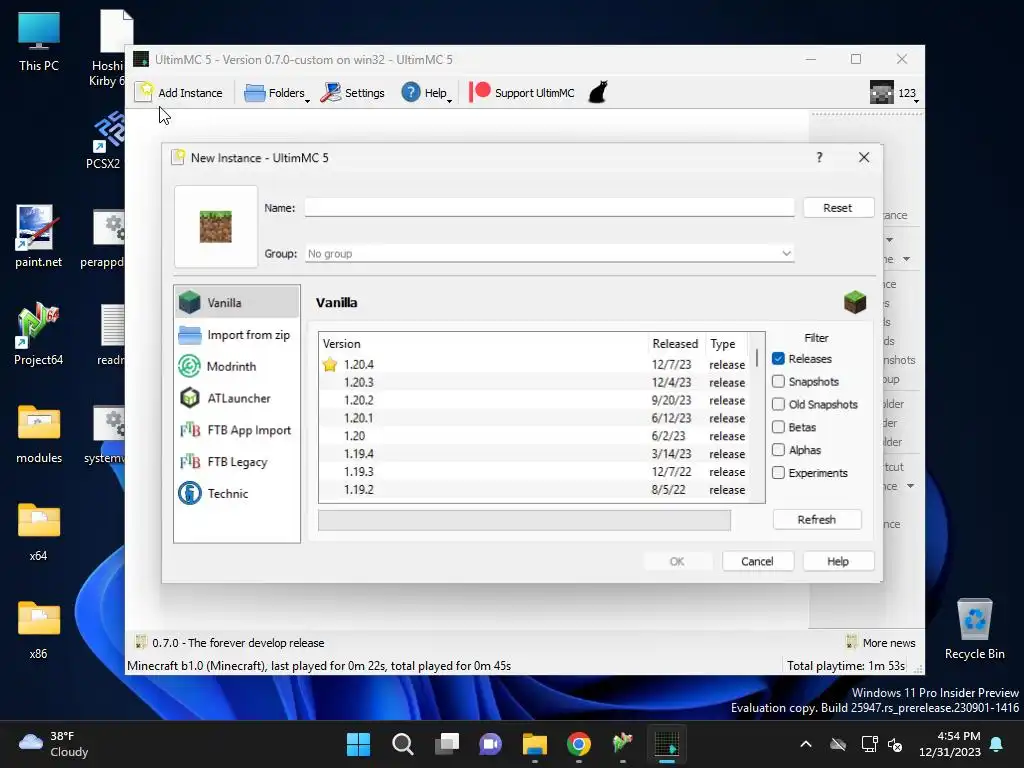The height and width of the screenshot is (768, 1024).
Task: Click the grass block instance icon button
Action: [216, 227]
